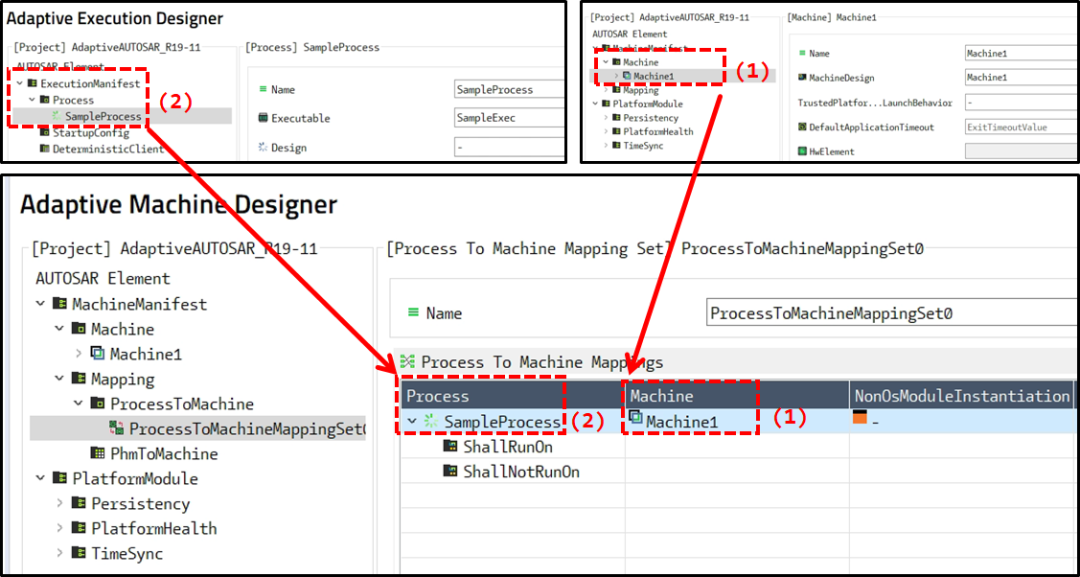This screenshot has width=1080, height=577.
Task: Click MachineManifest folder icon in Adaptive Machine Designer
Action: 60,304
